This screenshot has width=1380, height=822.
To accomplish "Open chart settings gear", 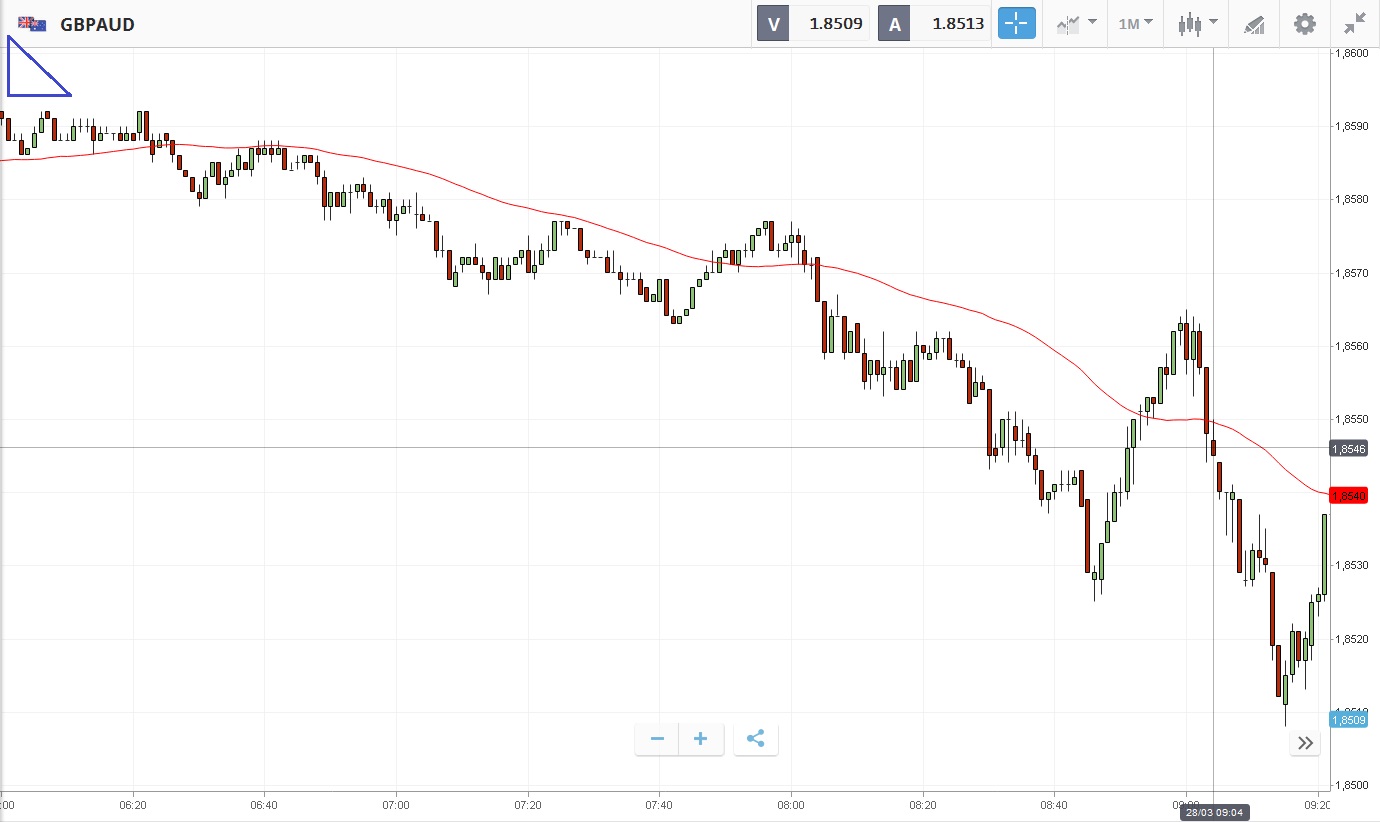I will (1305, 24).
